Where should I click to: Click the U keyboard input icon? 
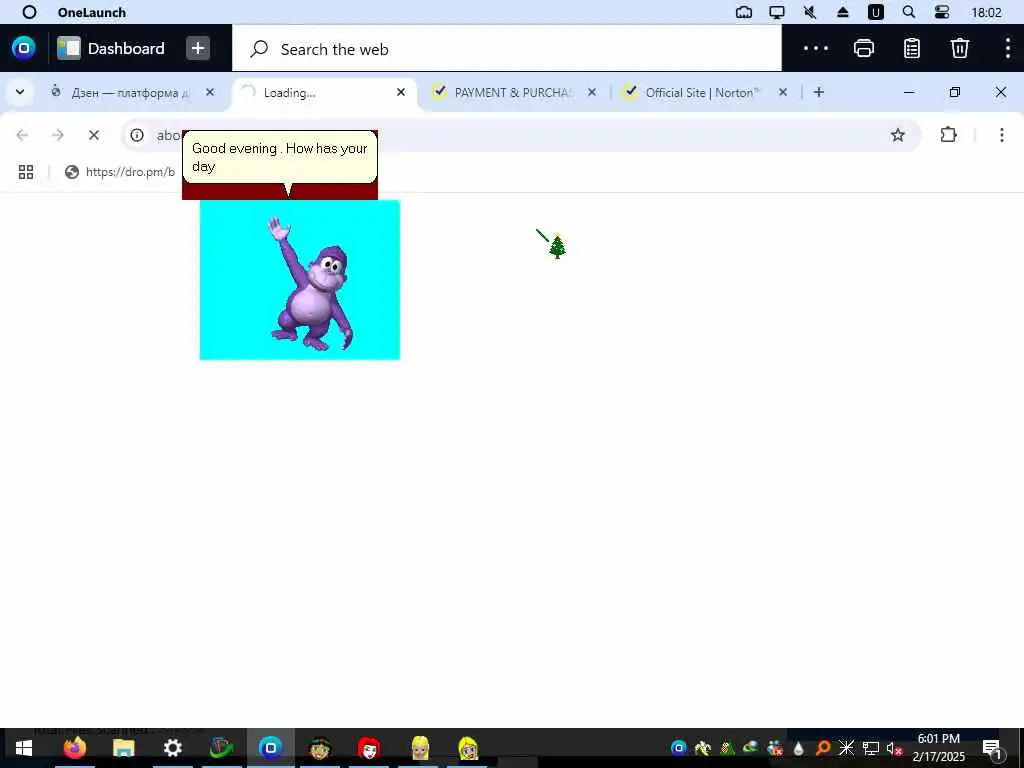(876, 12)
